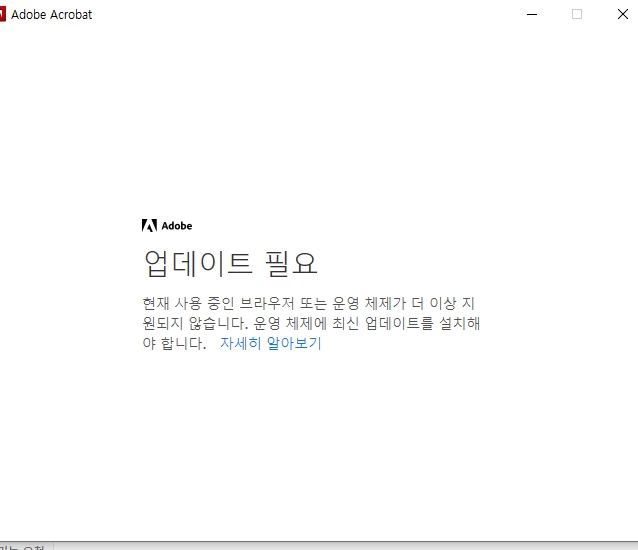
Task: Open the 자세히 알아보기 link
Action: 271,343
